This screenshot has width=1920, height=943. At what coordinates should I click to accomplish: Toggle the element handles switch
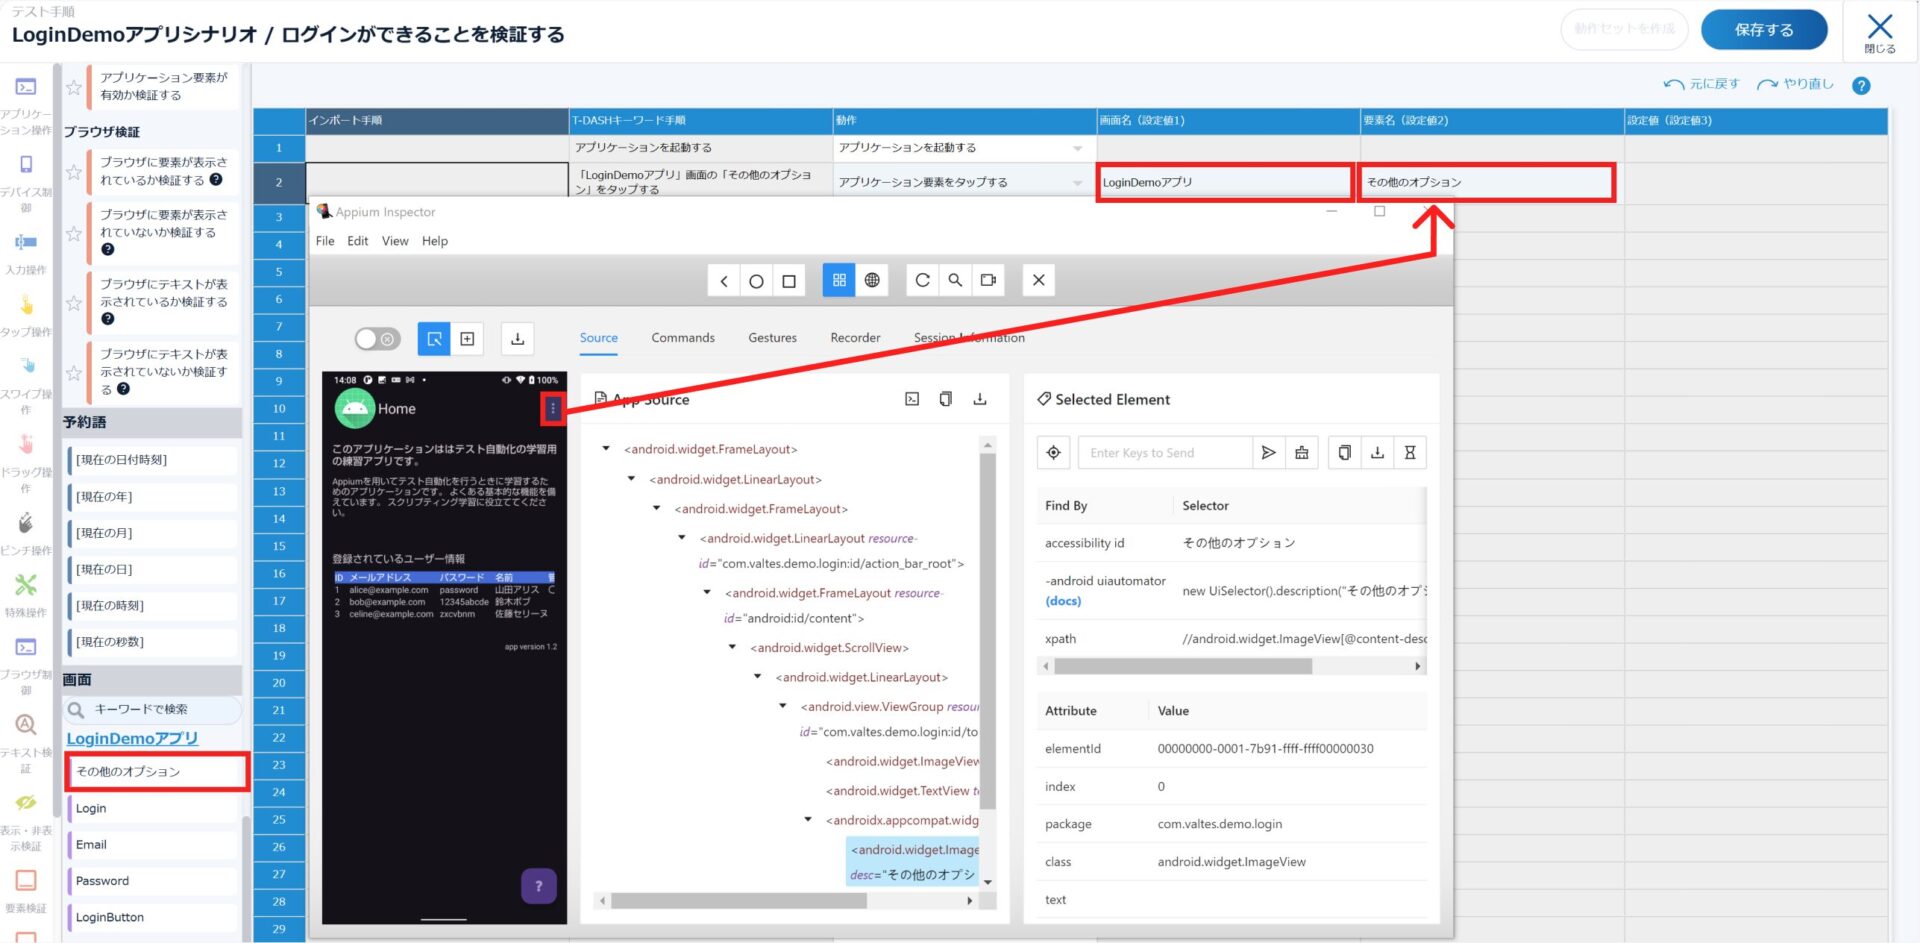[377, 339]
